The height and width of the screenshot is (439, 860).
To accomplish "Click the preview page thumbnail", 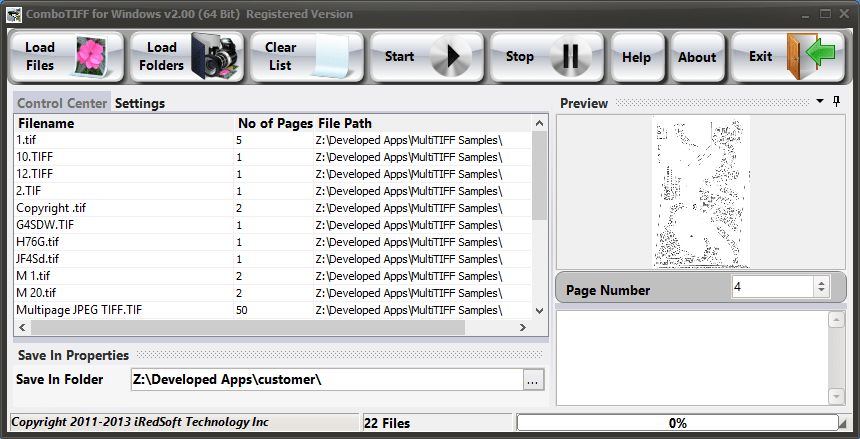I will tap(701, 192).
